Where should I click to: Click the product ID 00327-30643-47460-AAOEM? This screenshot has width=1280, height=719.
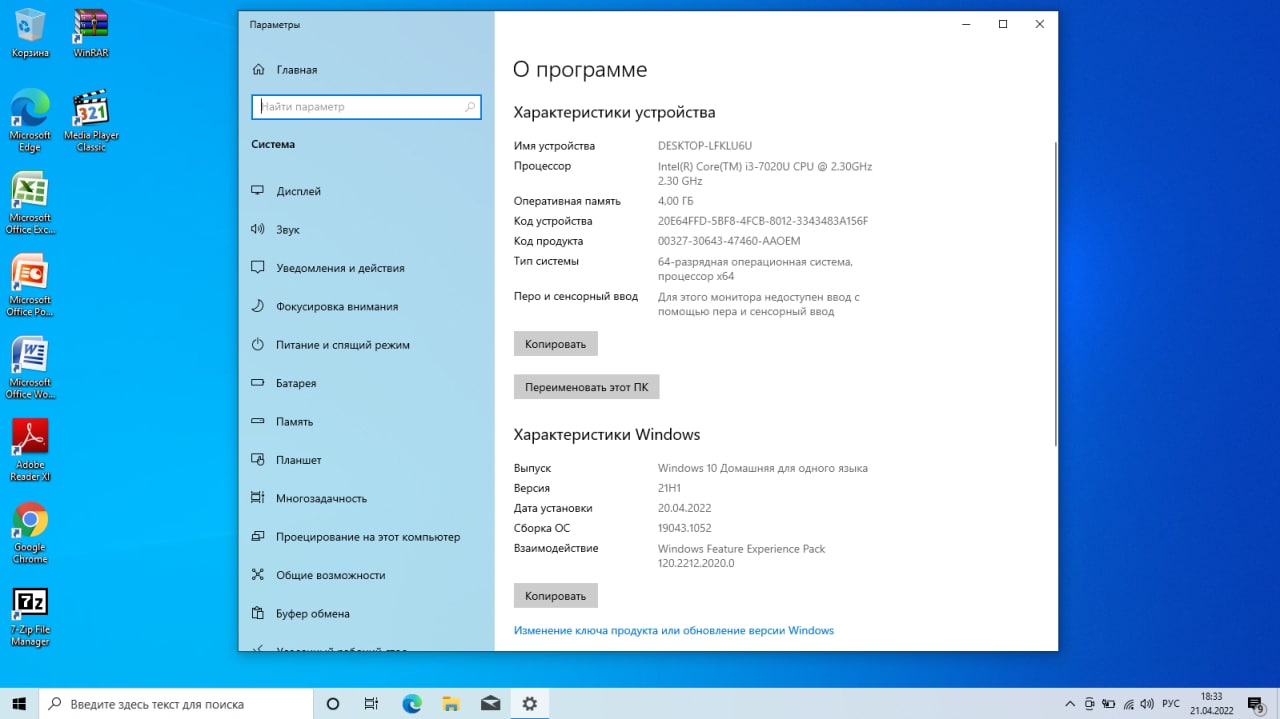pos(729,241)
